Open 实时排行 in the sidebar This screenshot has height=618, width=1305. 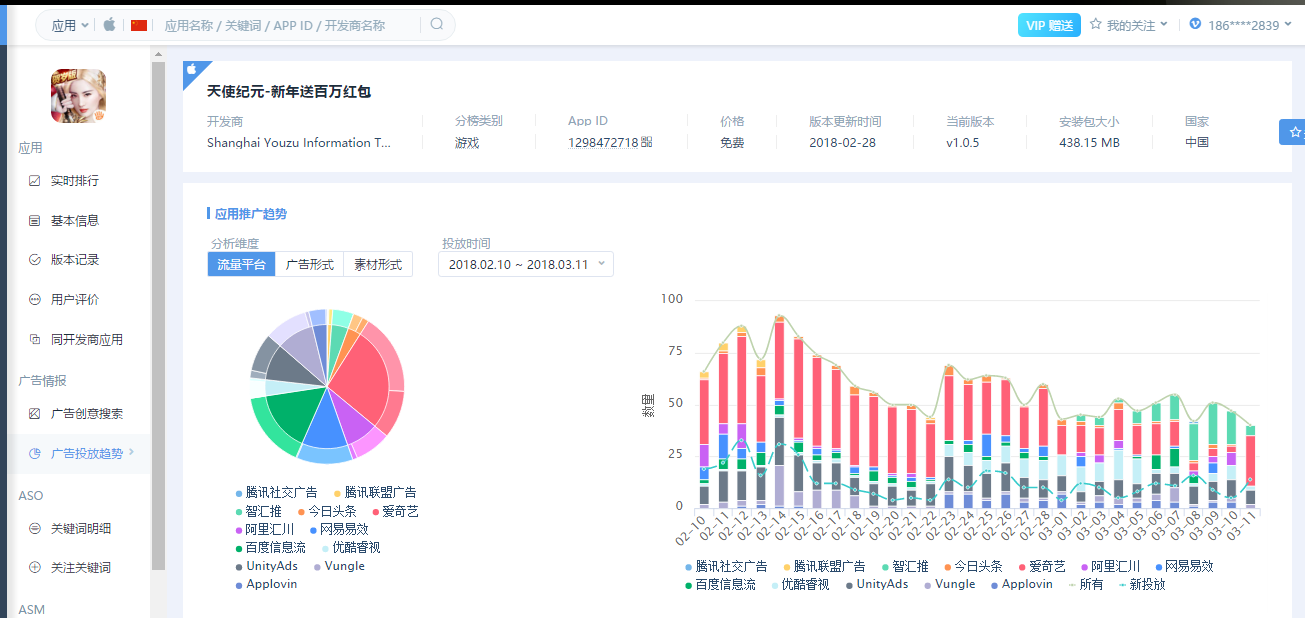75,181
